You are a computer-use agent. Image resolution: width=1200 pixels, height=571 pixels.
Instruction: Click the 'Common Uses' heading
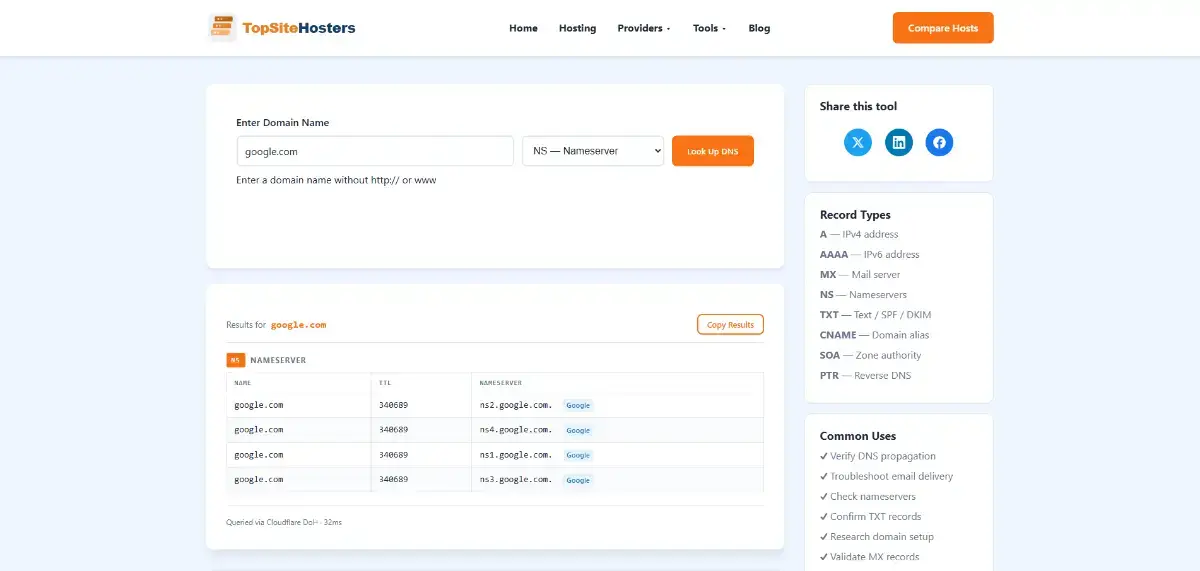coord(858,436)
